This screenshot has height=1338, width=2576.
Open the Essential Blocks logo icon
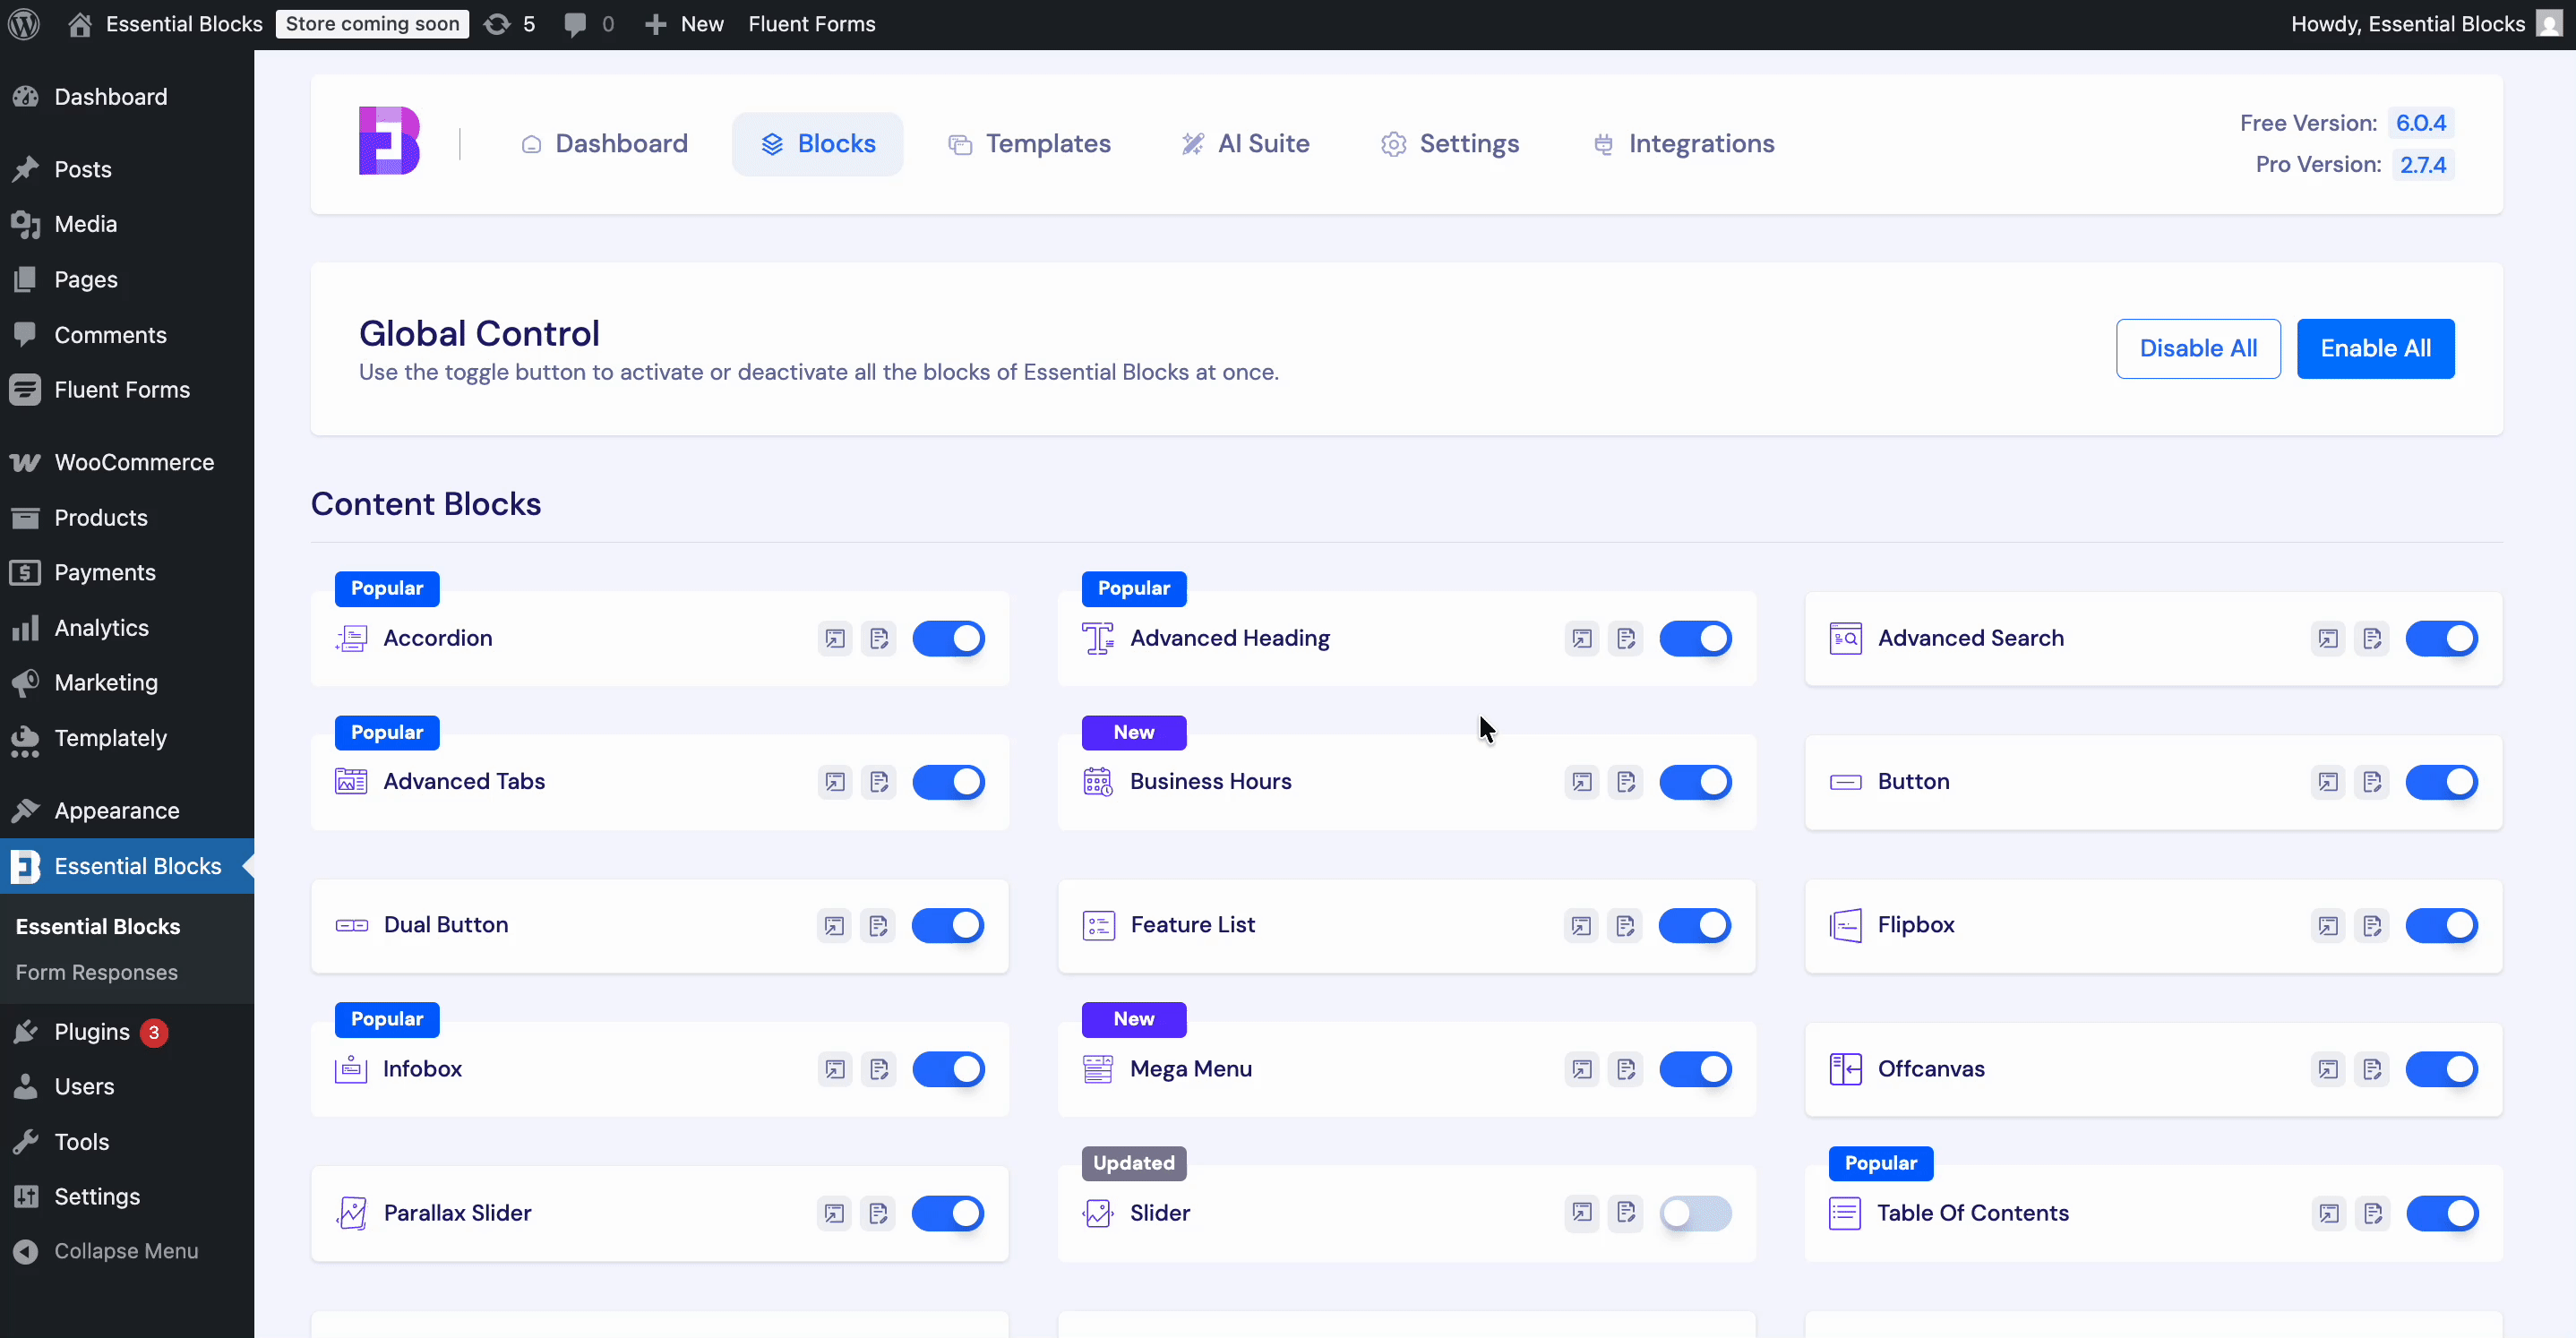[387, 141]
